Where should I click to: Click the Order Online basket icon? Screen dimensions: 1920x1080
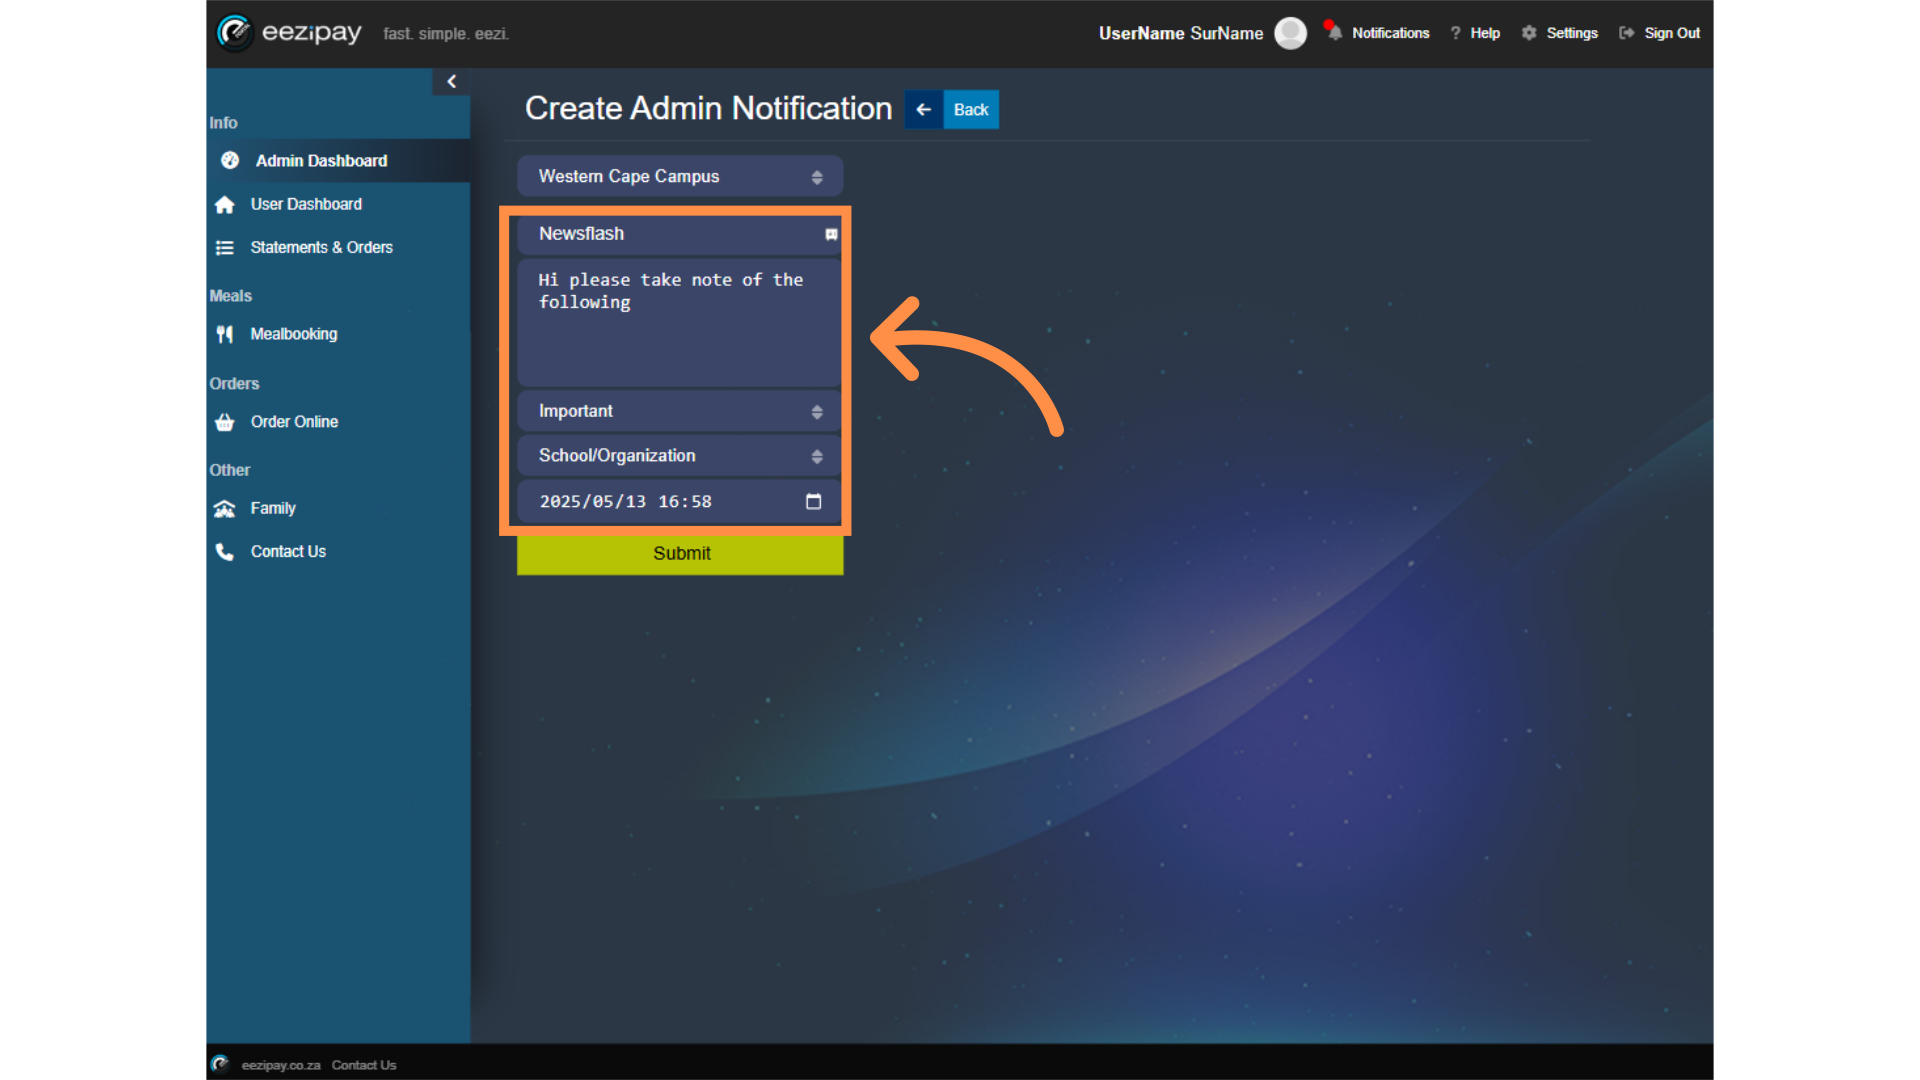tap(225, 422)
